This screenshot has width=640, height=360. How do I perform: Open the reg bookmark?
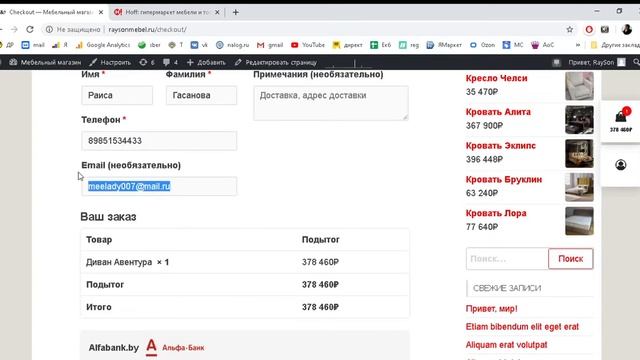click(x=409, y=45)
